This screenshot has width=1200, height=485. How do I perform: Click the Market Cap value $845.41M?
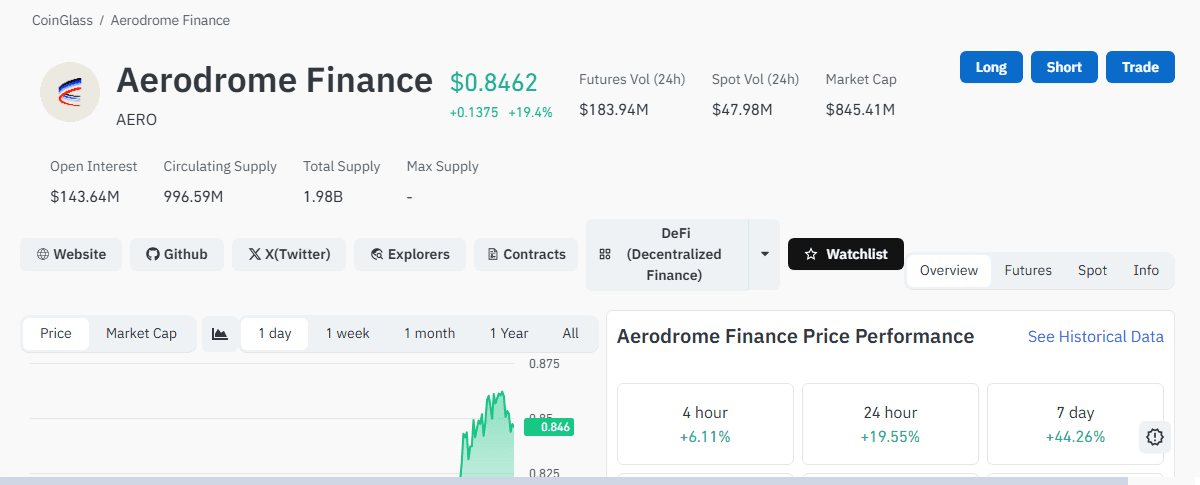point(860,109)
